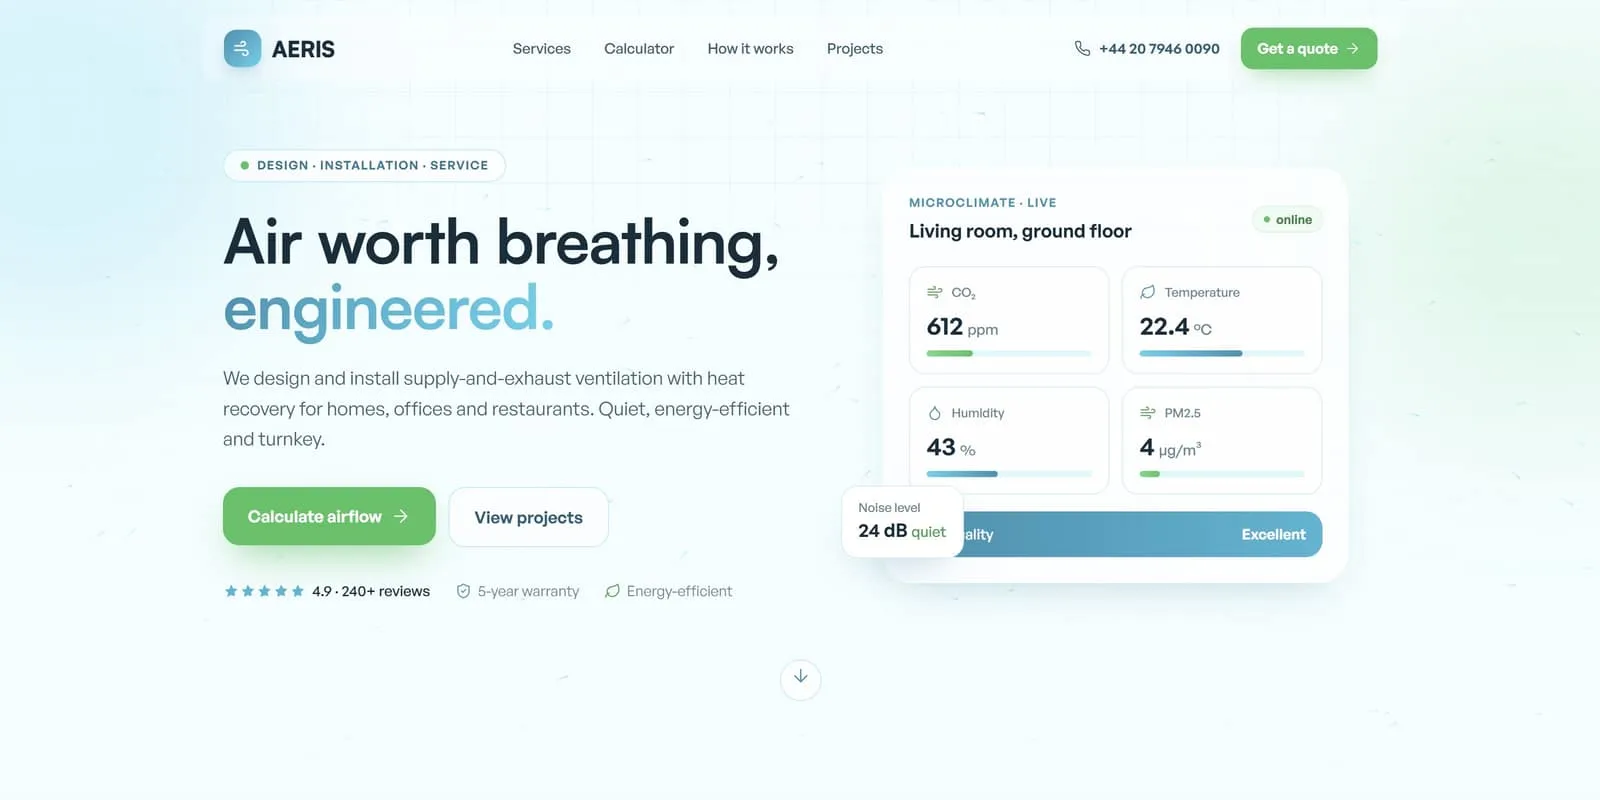Screen dimensions: 1600x800
Task: Click the View projects button
Action: 528,517
